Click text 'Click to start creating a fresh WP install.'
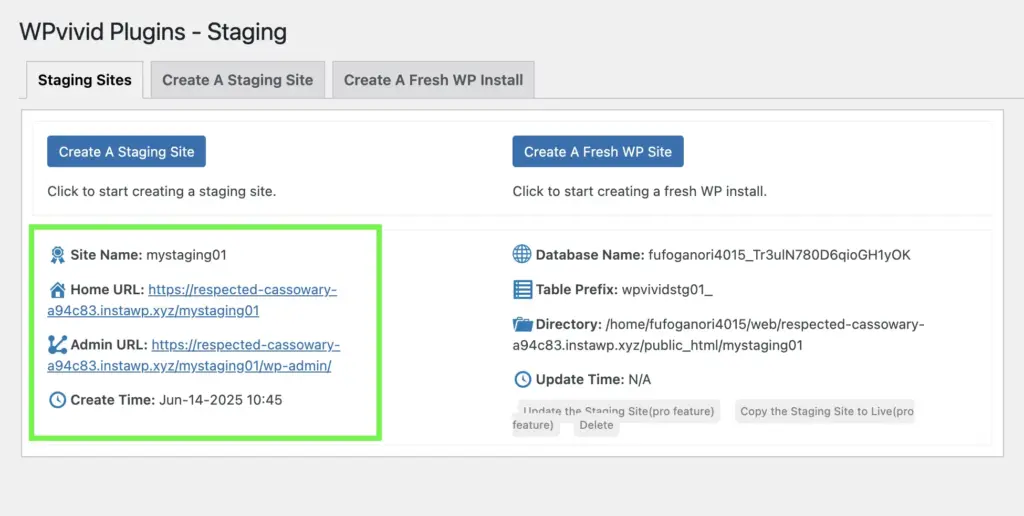1024x516 pixels. (x=639, y=192)
